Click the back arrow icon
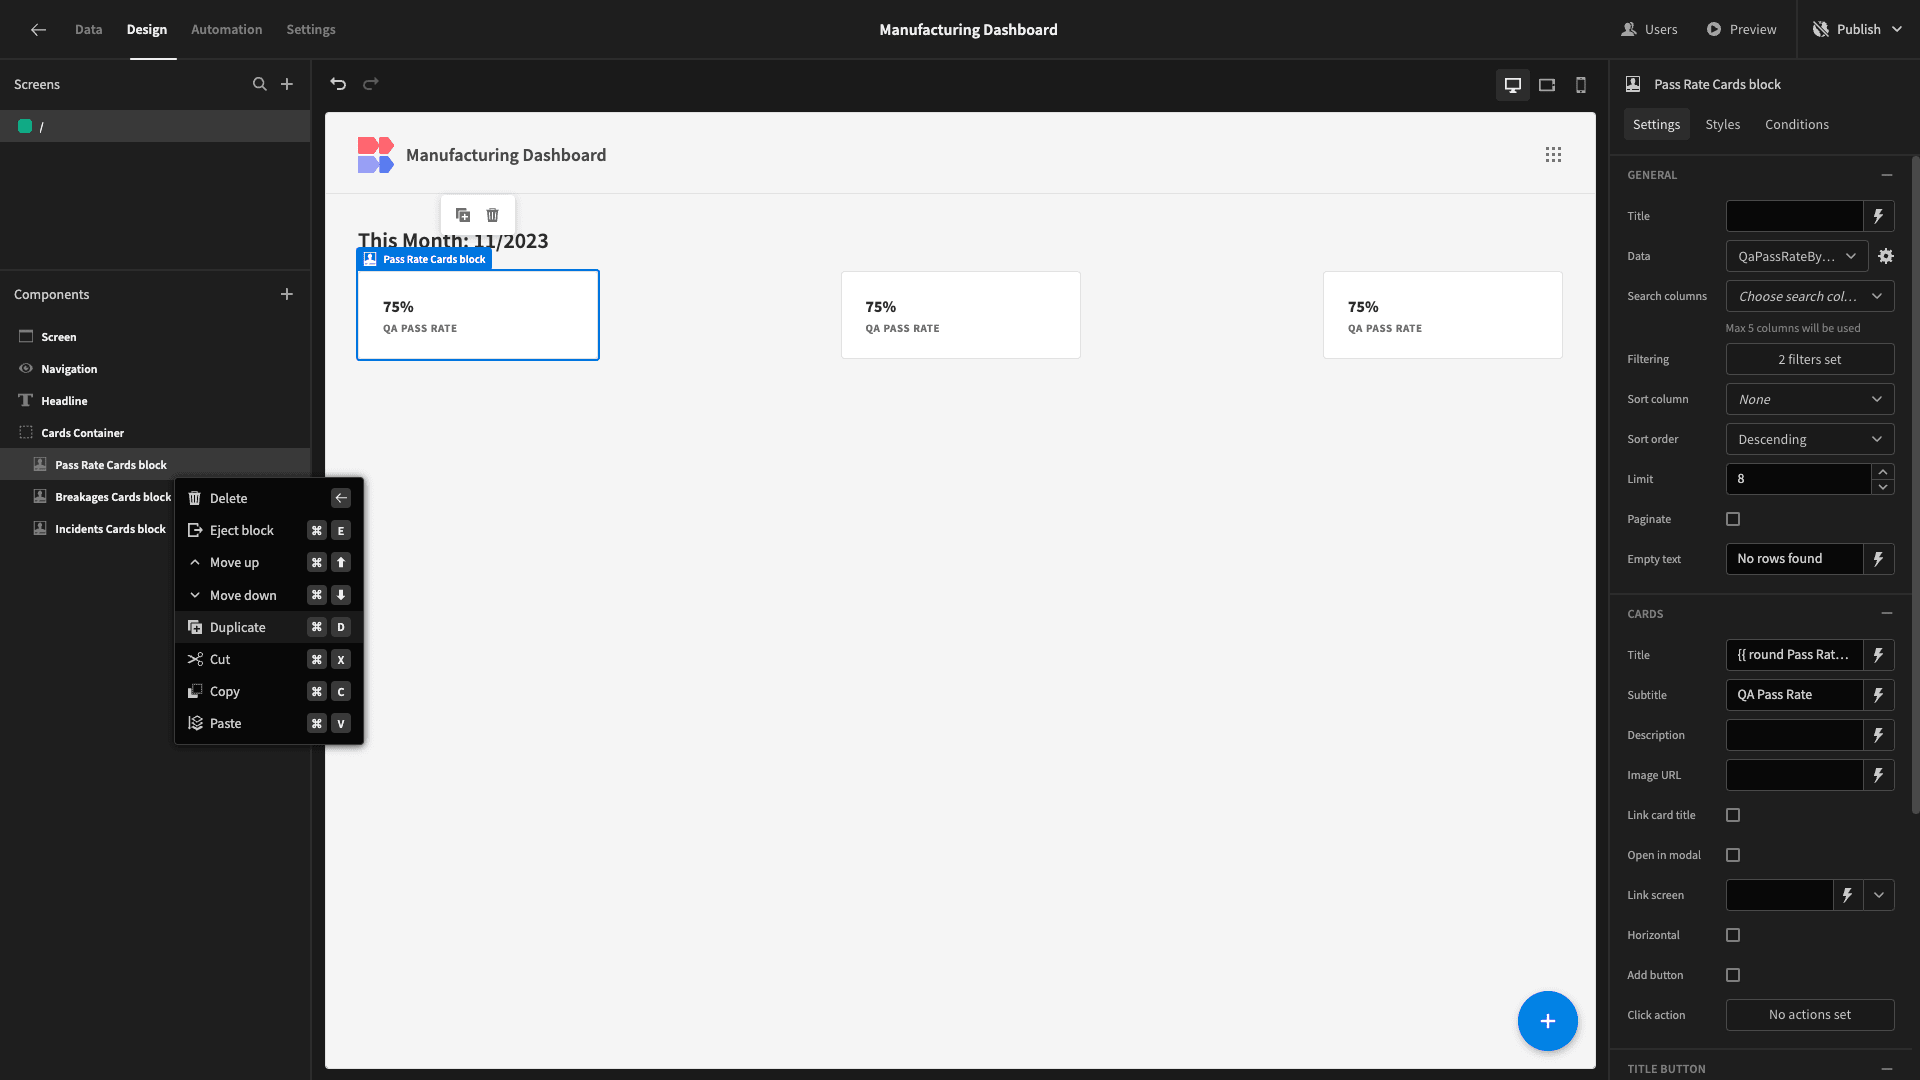 click(x=38, y=29)
